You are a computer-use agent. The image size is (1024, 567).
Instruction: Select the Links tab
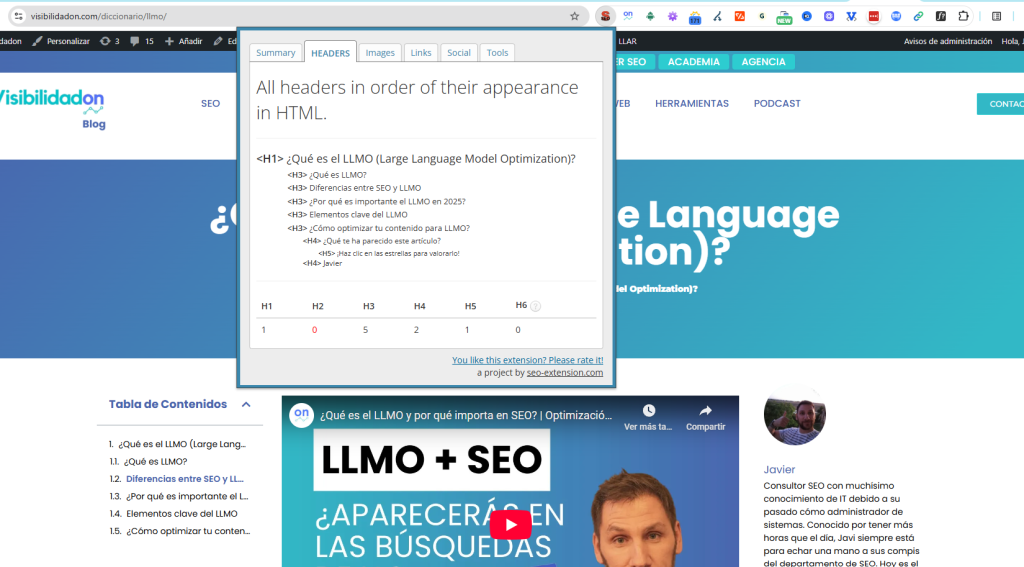click(421, 53)
